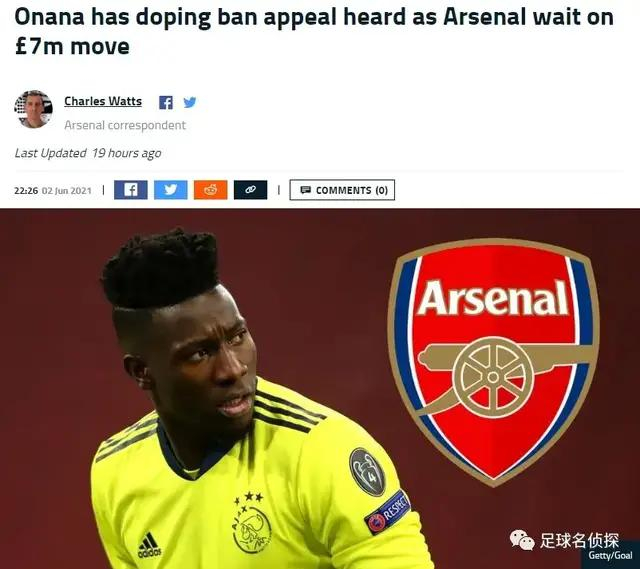Click the author's profile photo
The image size is (640, 569).
(x=33, y=109)
